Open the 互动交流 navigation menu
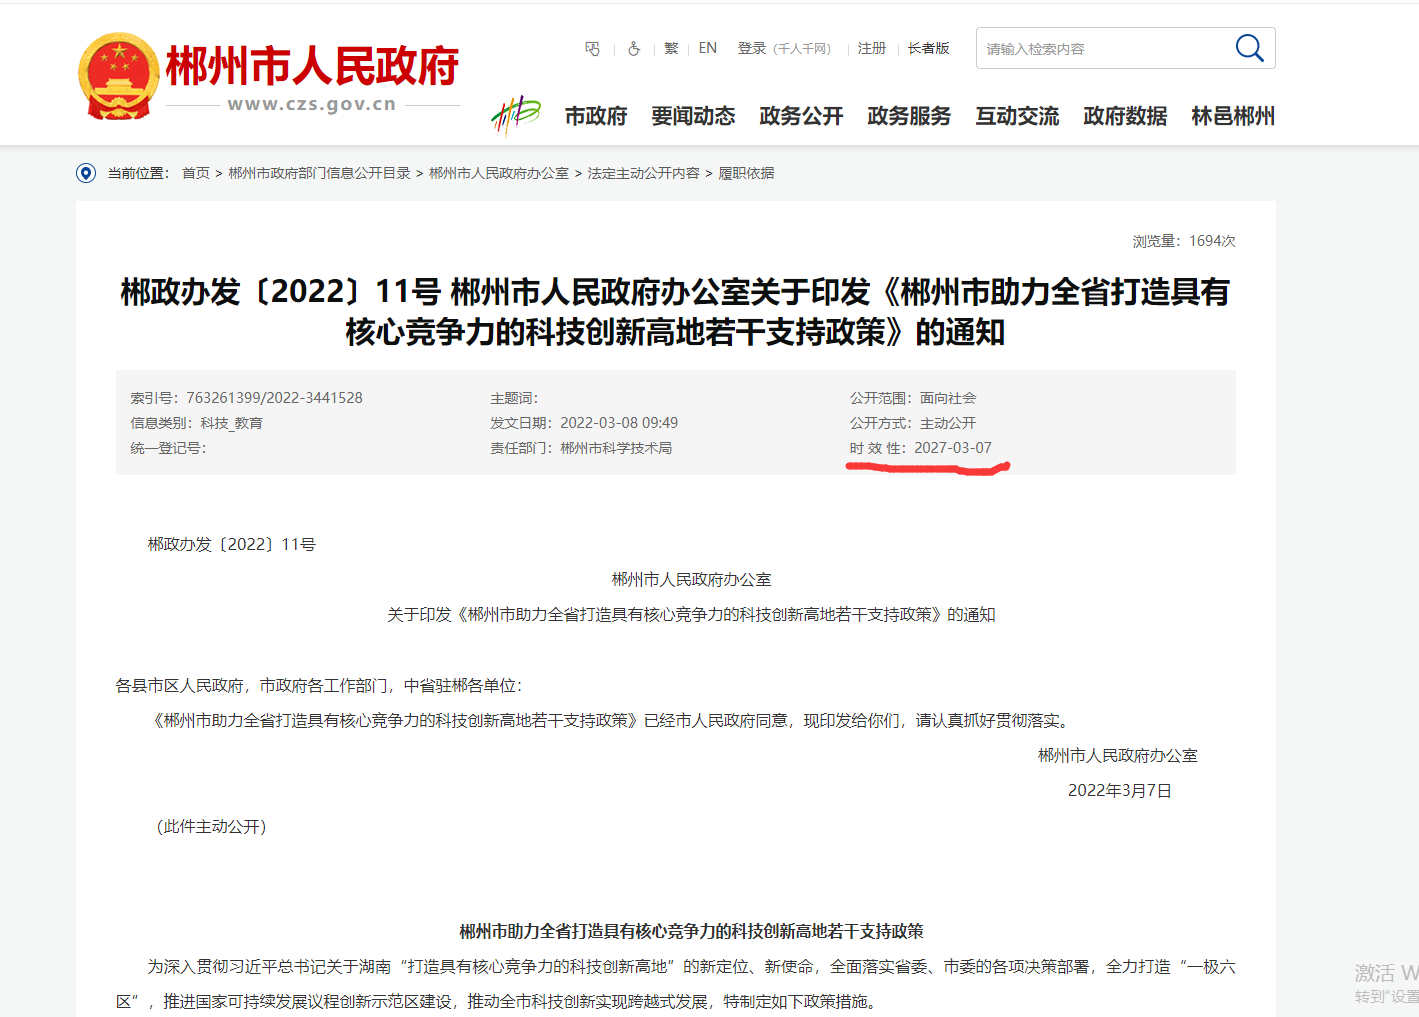The height and width of the screenshot is (1017, 1419). [x=1017, y=116]
